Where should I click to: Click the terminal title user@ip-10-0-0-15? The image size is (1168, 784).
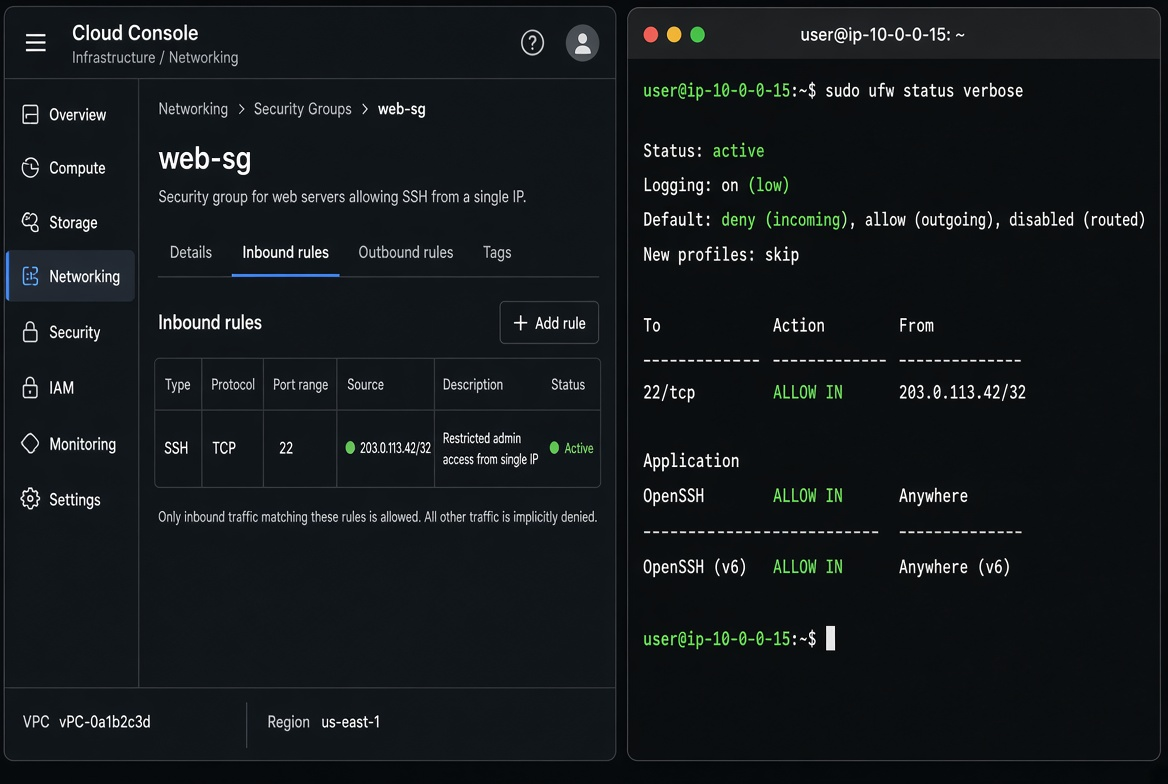click(x=882, y=35)
